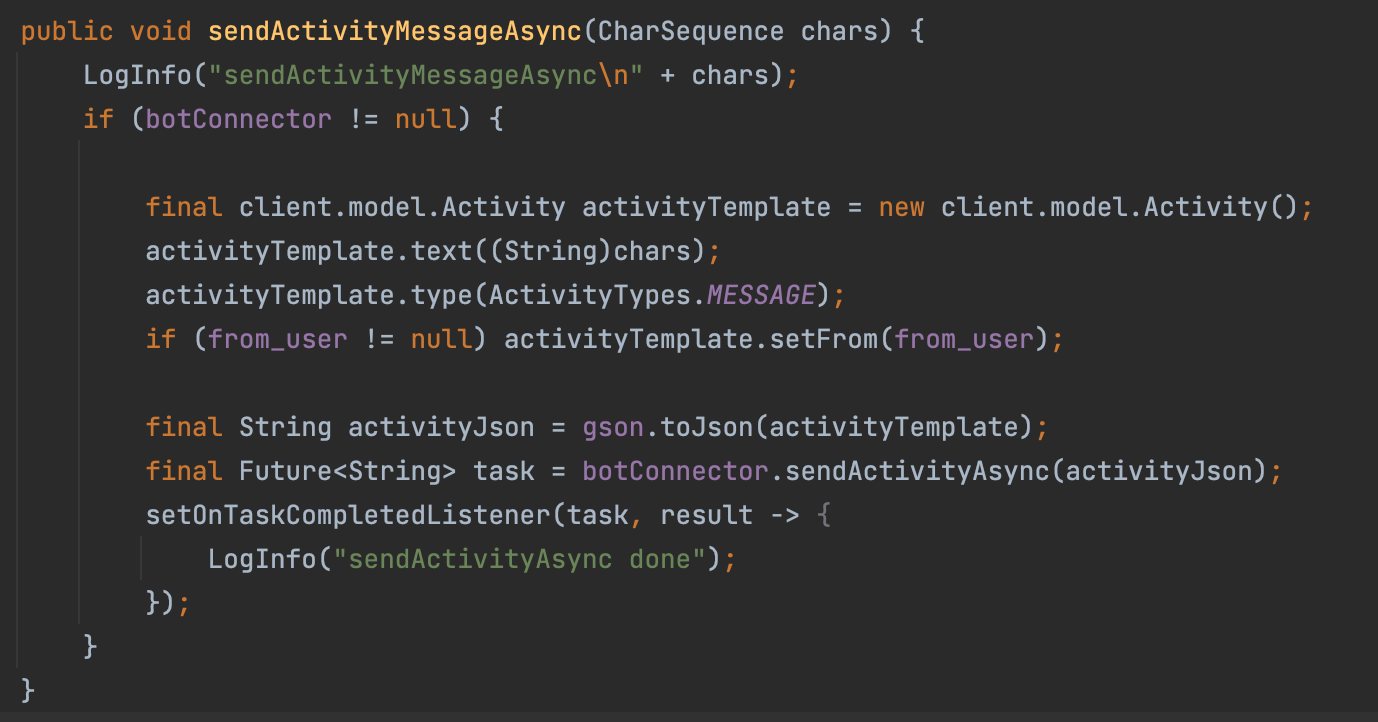The width and height of the screenshot is (1378, 722).
Task: Click botConnector in the if null check
Action: pos(238,119)
